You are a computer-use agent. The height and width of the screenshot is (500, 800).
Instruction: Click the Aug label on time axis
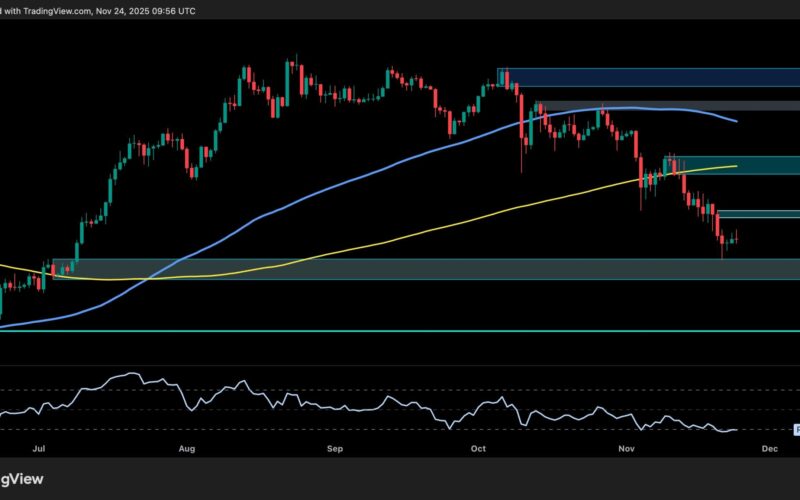click(187, 451)
